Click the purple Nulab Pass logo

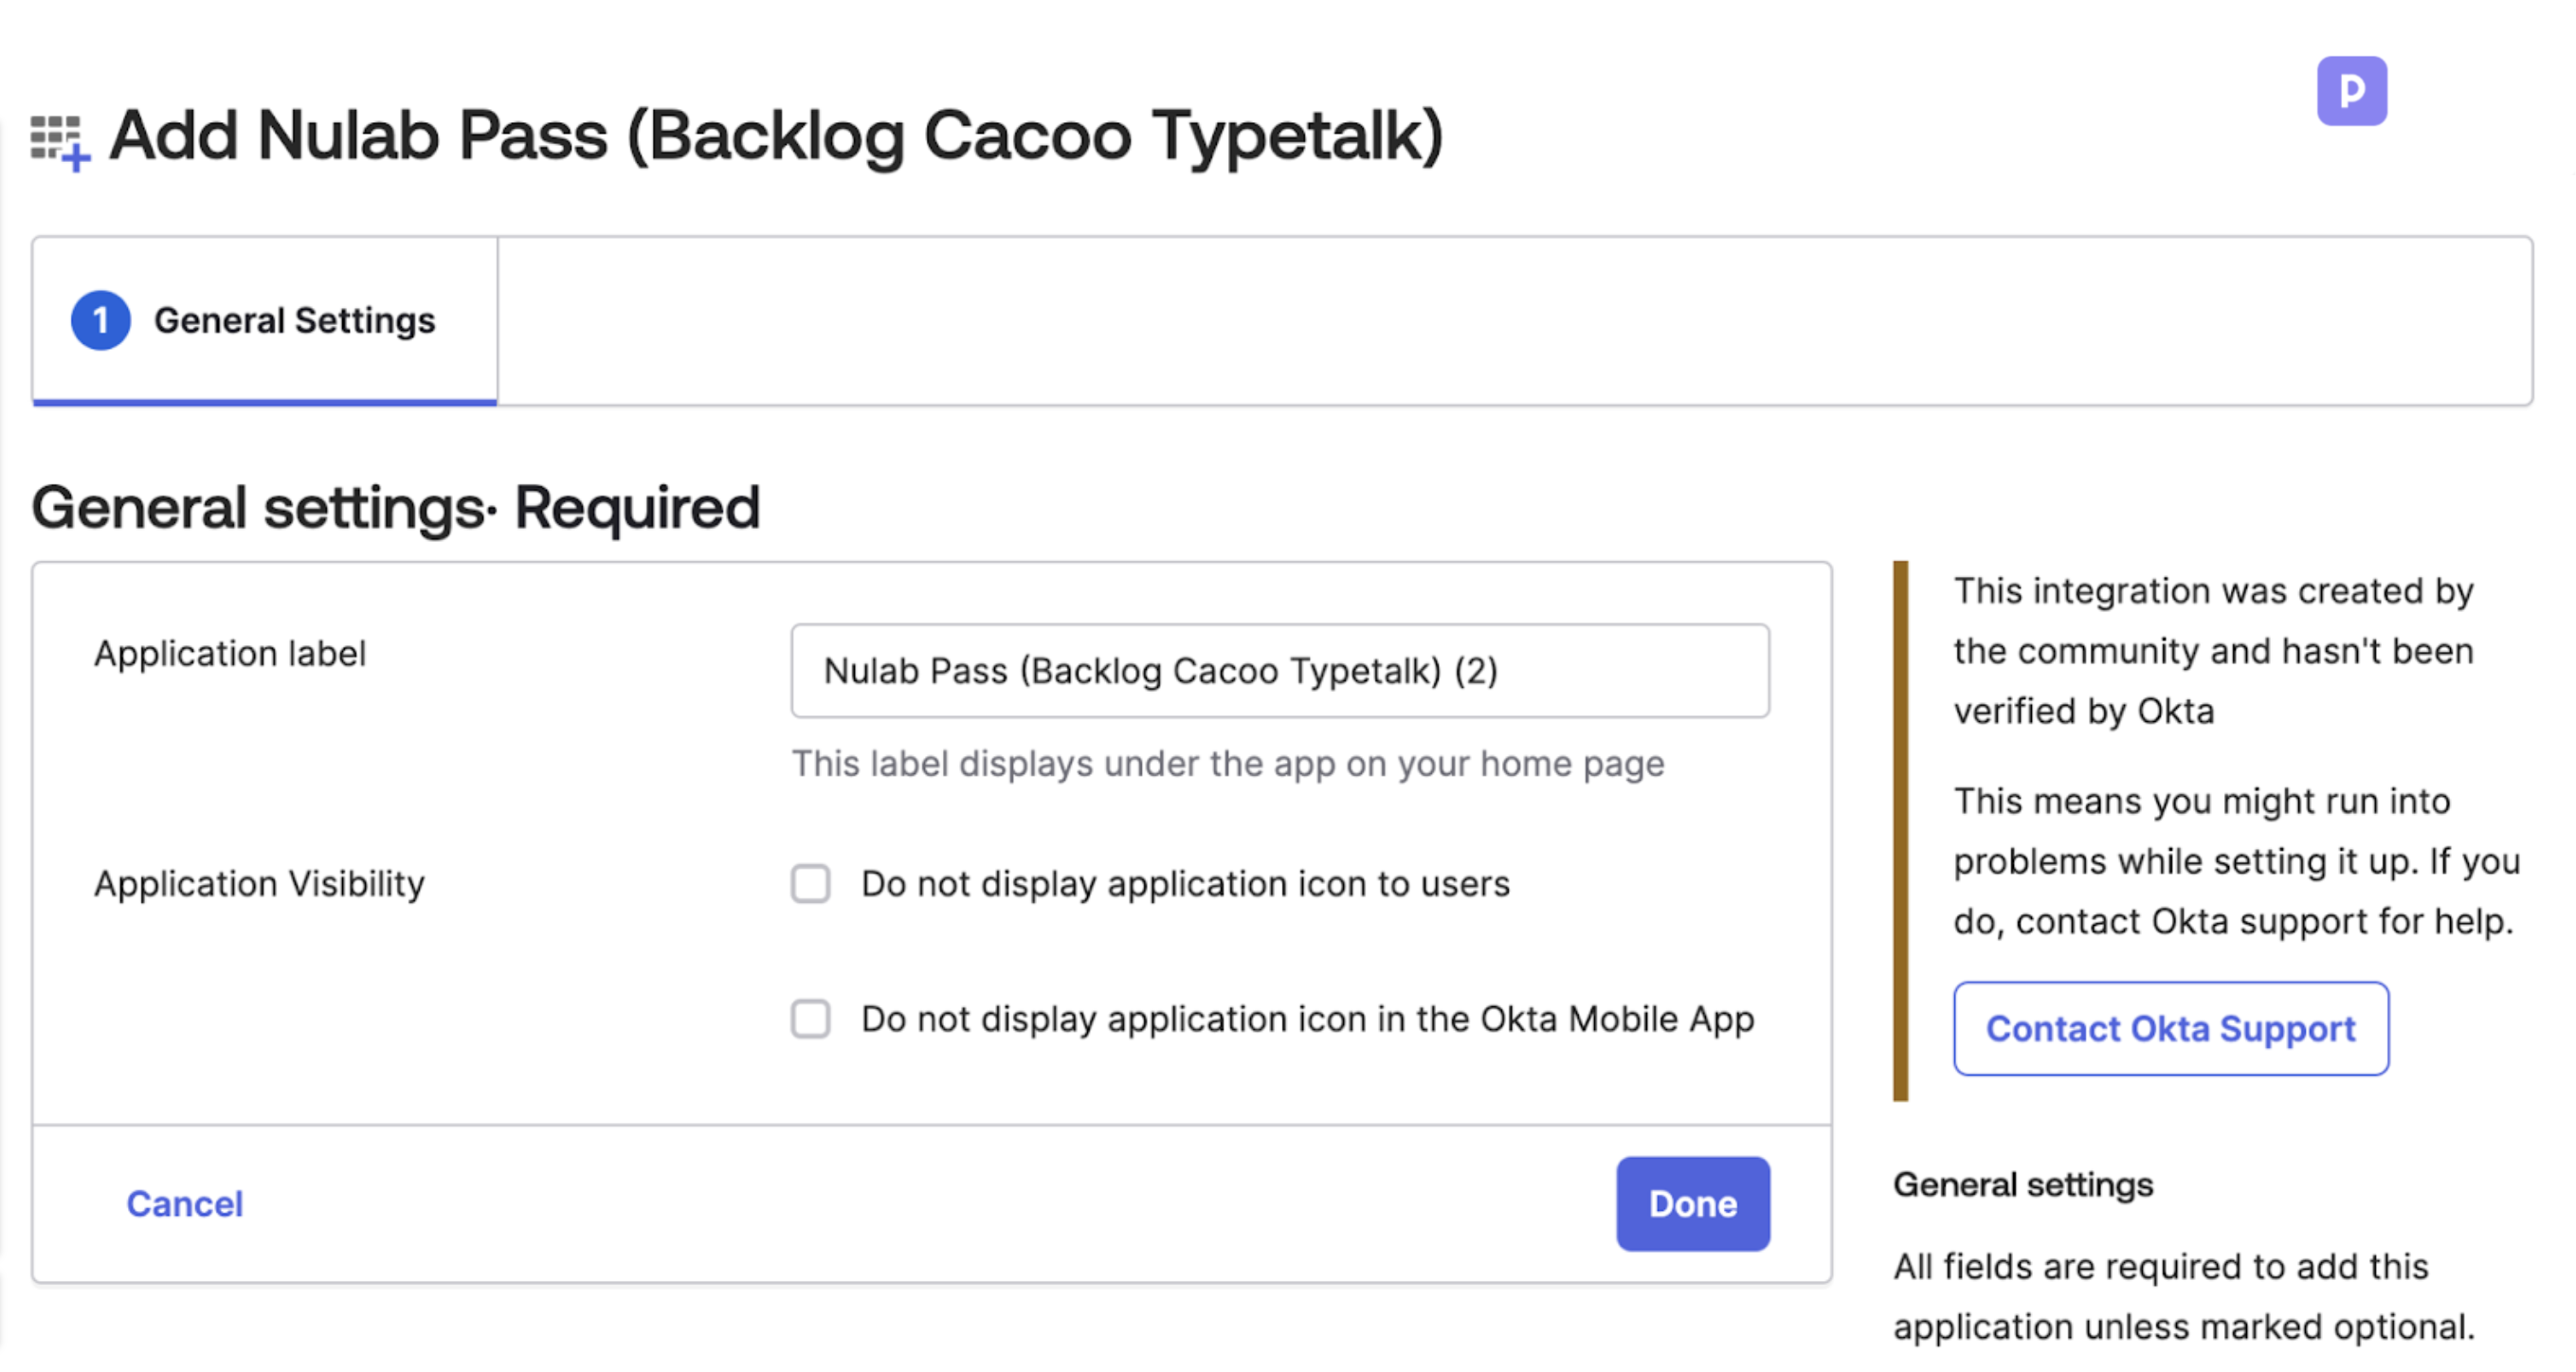2351,91
